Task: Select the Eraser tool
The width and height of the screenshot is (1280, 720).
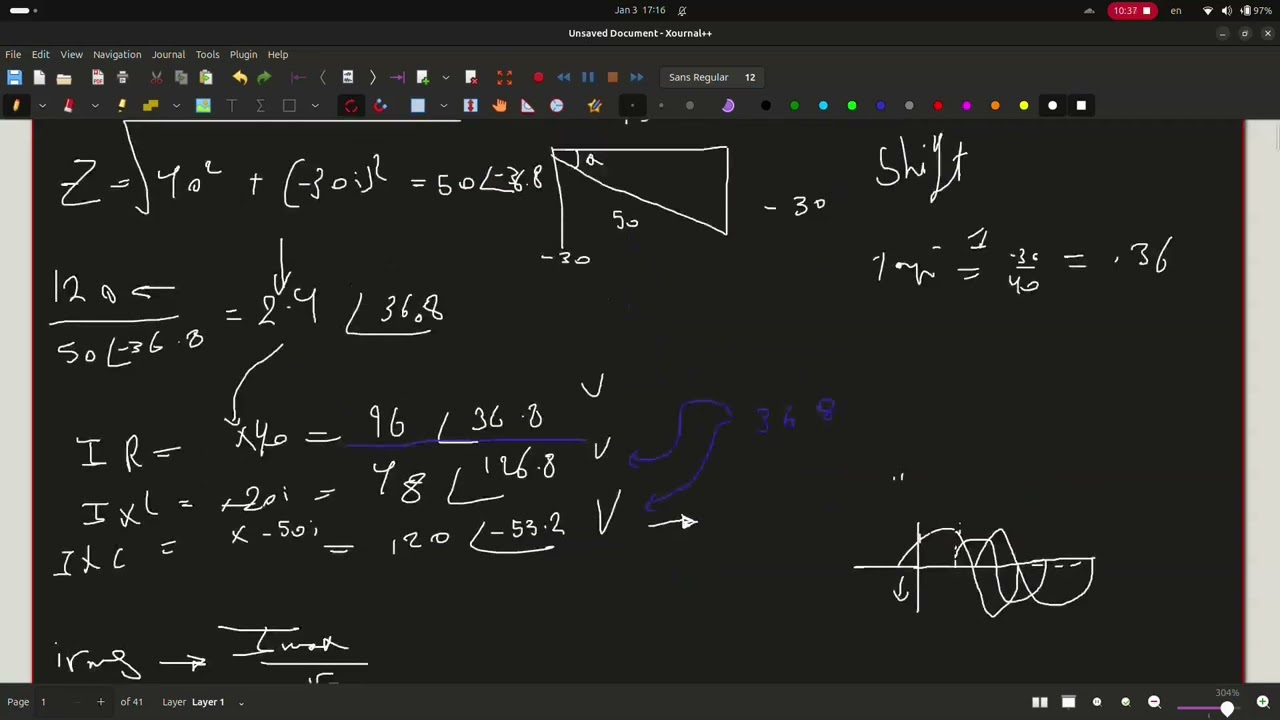Action: 69,105
